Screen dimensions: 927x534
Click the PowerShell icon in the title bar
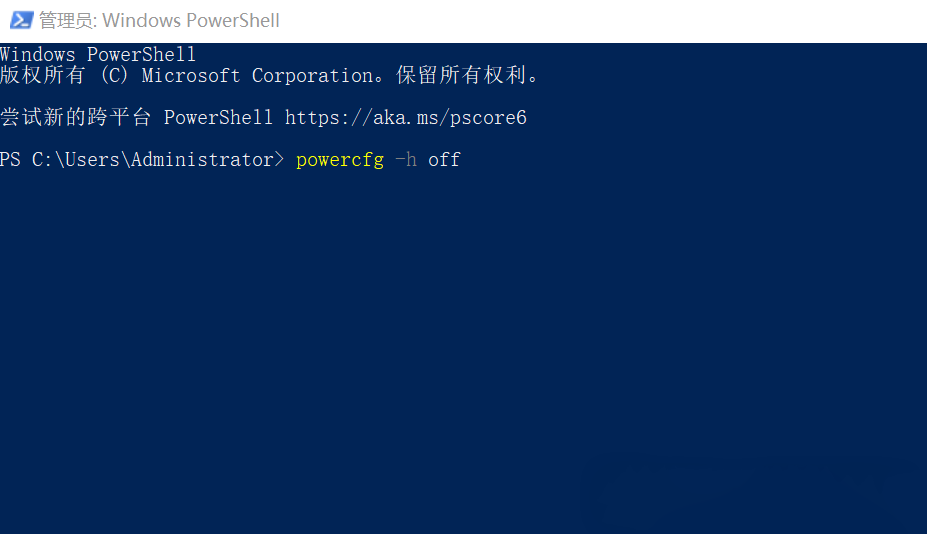pyautogui.click(x=20, y=20)
